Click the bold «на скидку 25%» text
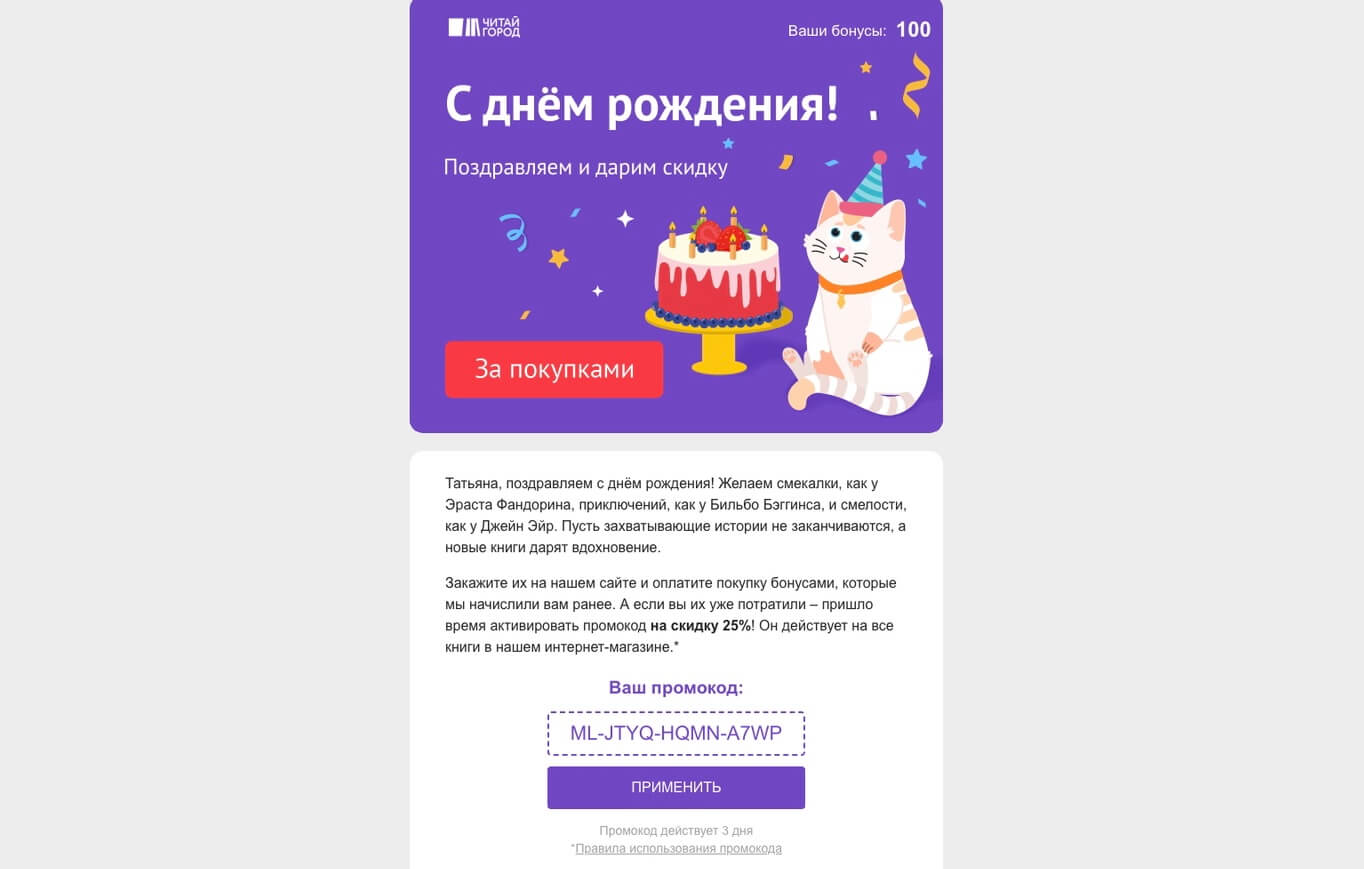 point(700,626)
